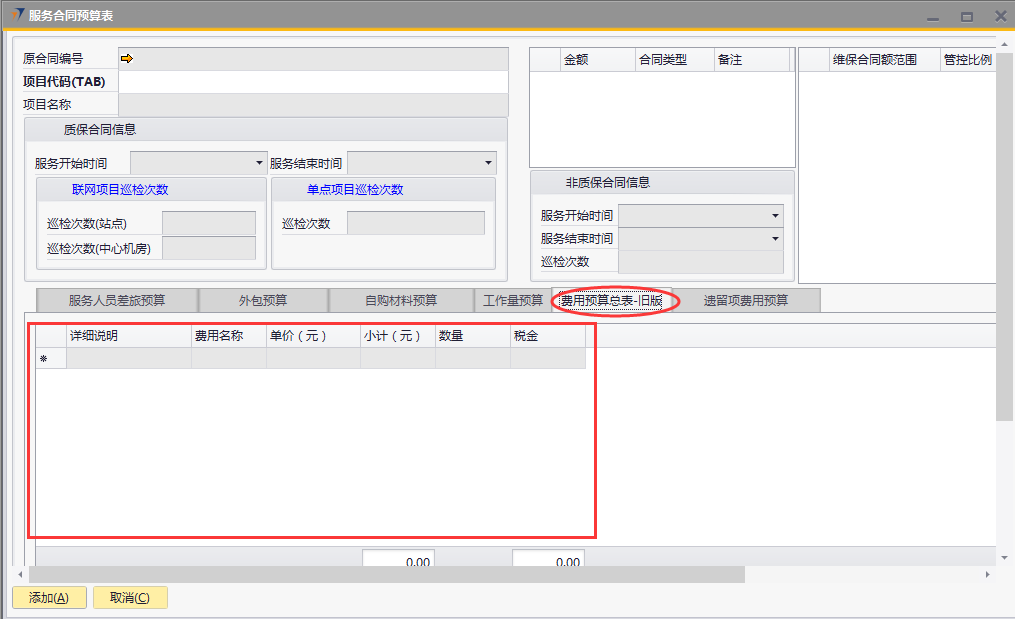The height and width of the screenshot is (619, 1015).
Task: Open the 外包预算 tab
Action: click(263, 300)
